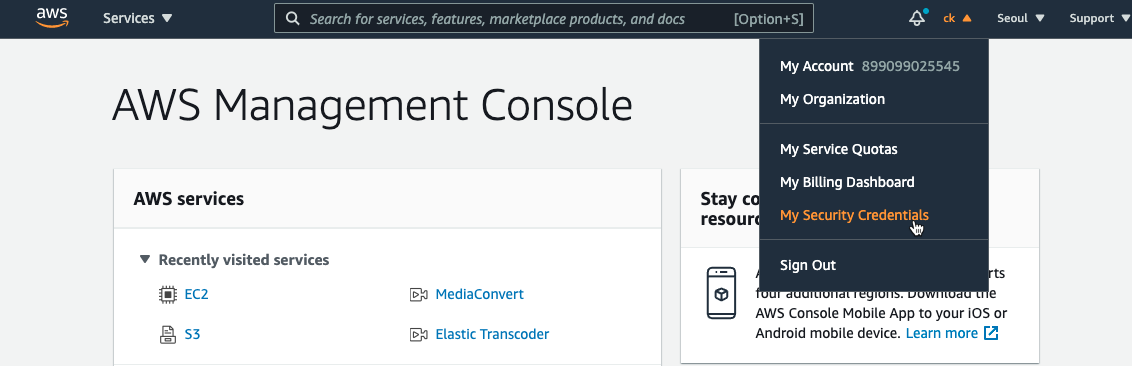
Task: Open the MediaConvert service link
Action: (x=479, y=294)
